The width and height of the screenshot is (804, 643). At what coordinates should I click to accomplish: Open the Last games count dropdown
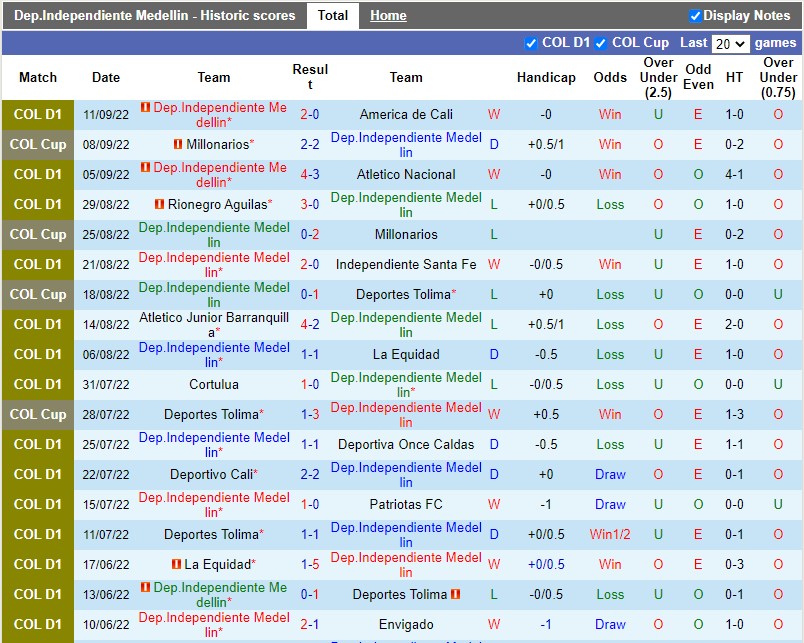tap(731, 43)
